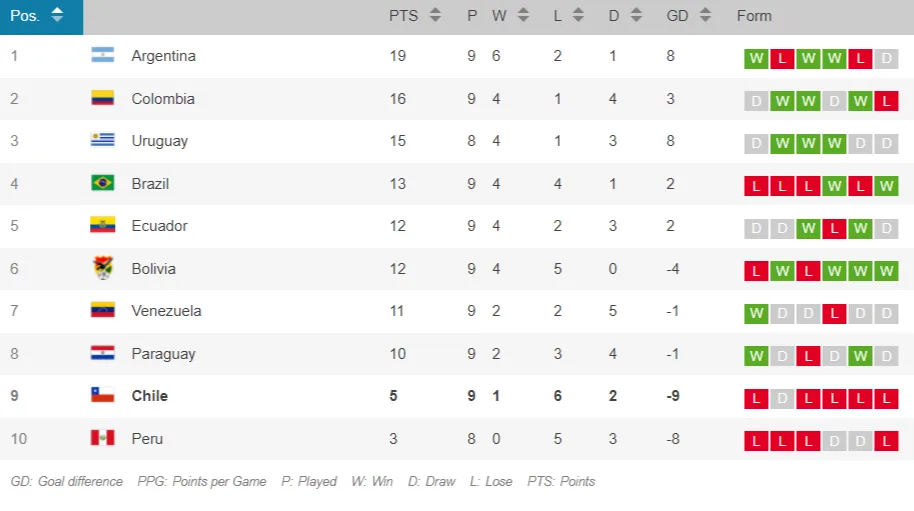The height and width of the screenshot is (511, 914).
Task: Click the Form column header
Action: (x=754, y=16)
